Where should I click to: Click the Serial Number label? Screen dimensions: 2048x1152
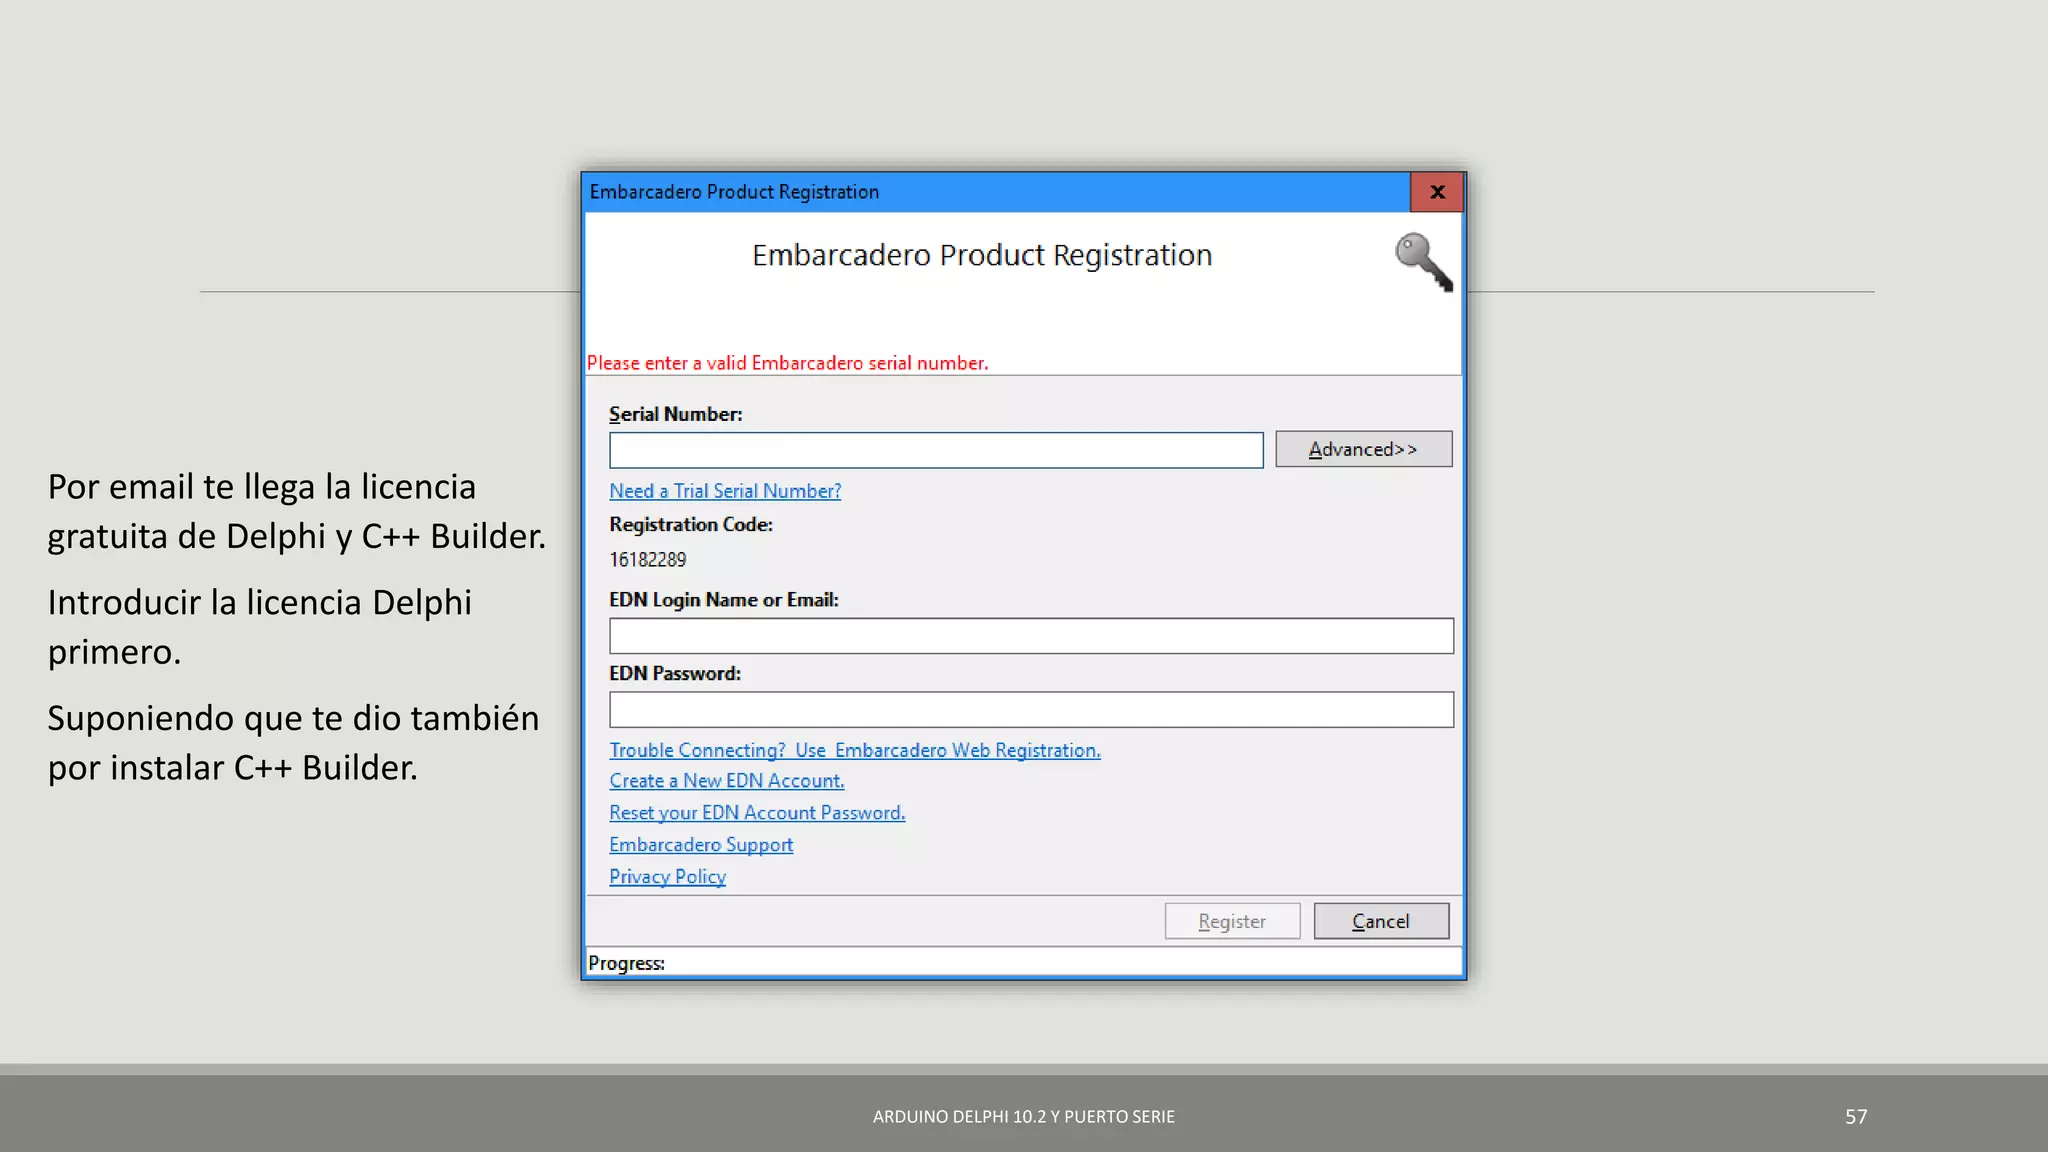[676, 414]
